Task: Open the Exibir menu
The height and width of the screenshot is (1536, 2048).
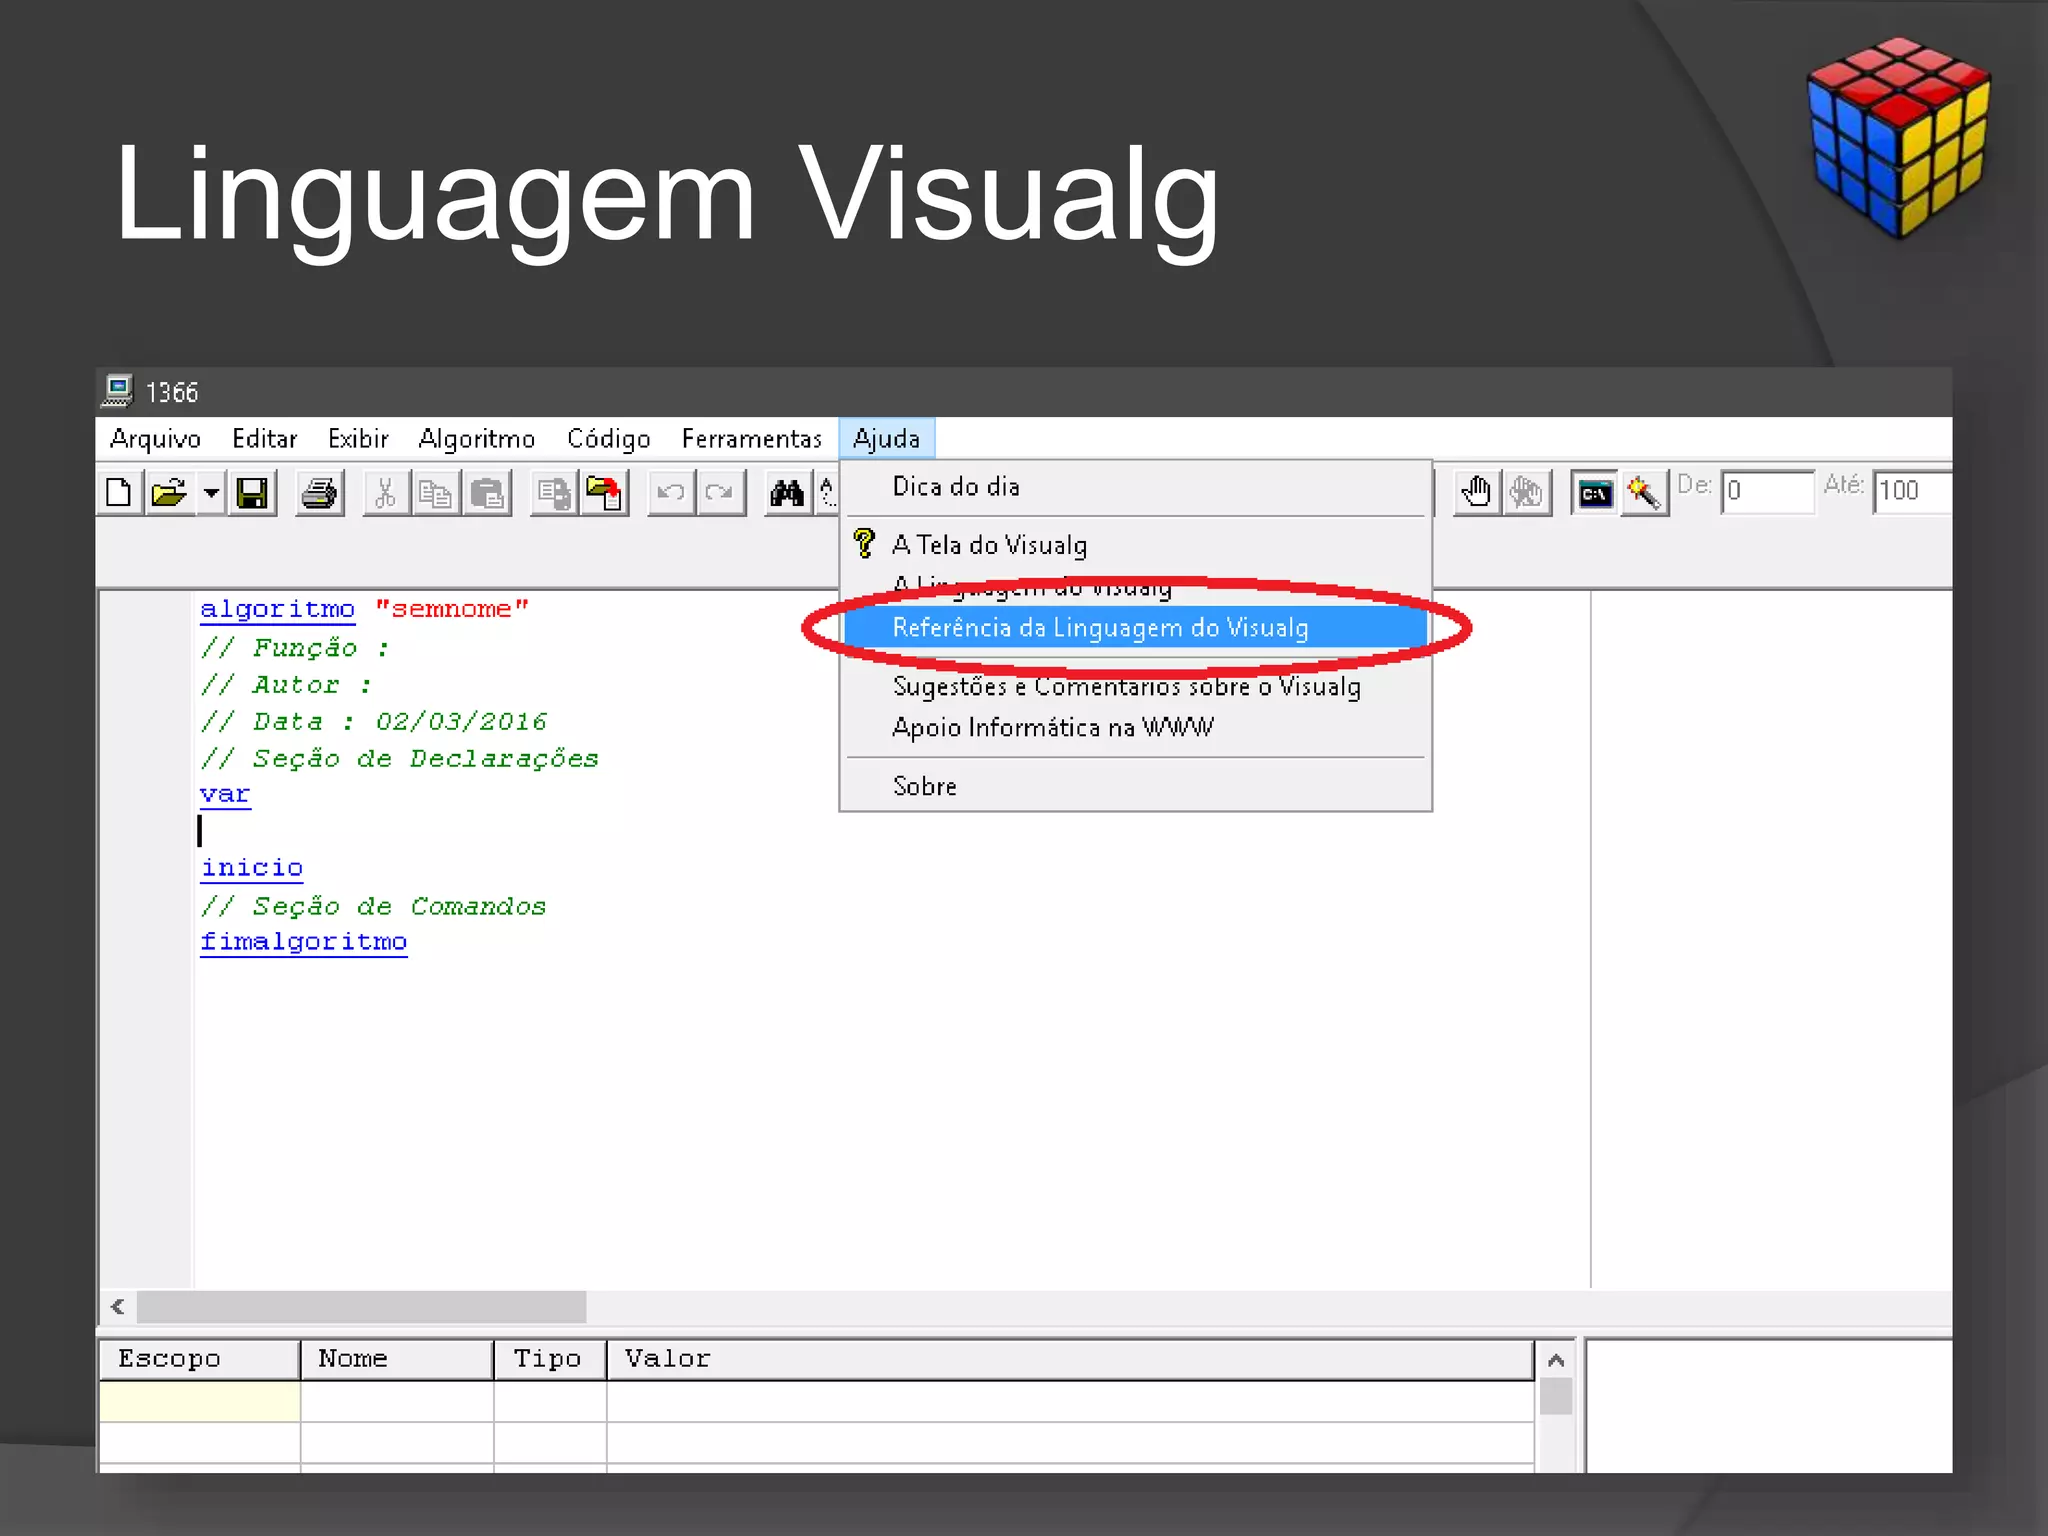Action: [x=358, y=439]
